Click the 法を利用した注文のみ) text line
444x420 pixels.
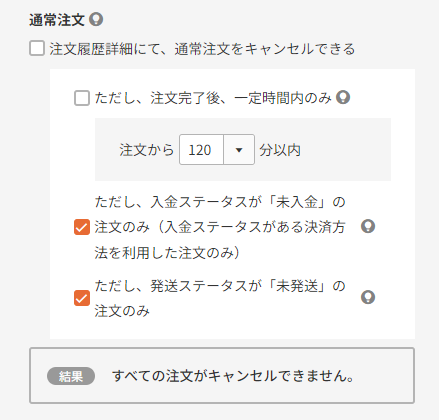(x=167, y=253)
